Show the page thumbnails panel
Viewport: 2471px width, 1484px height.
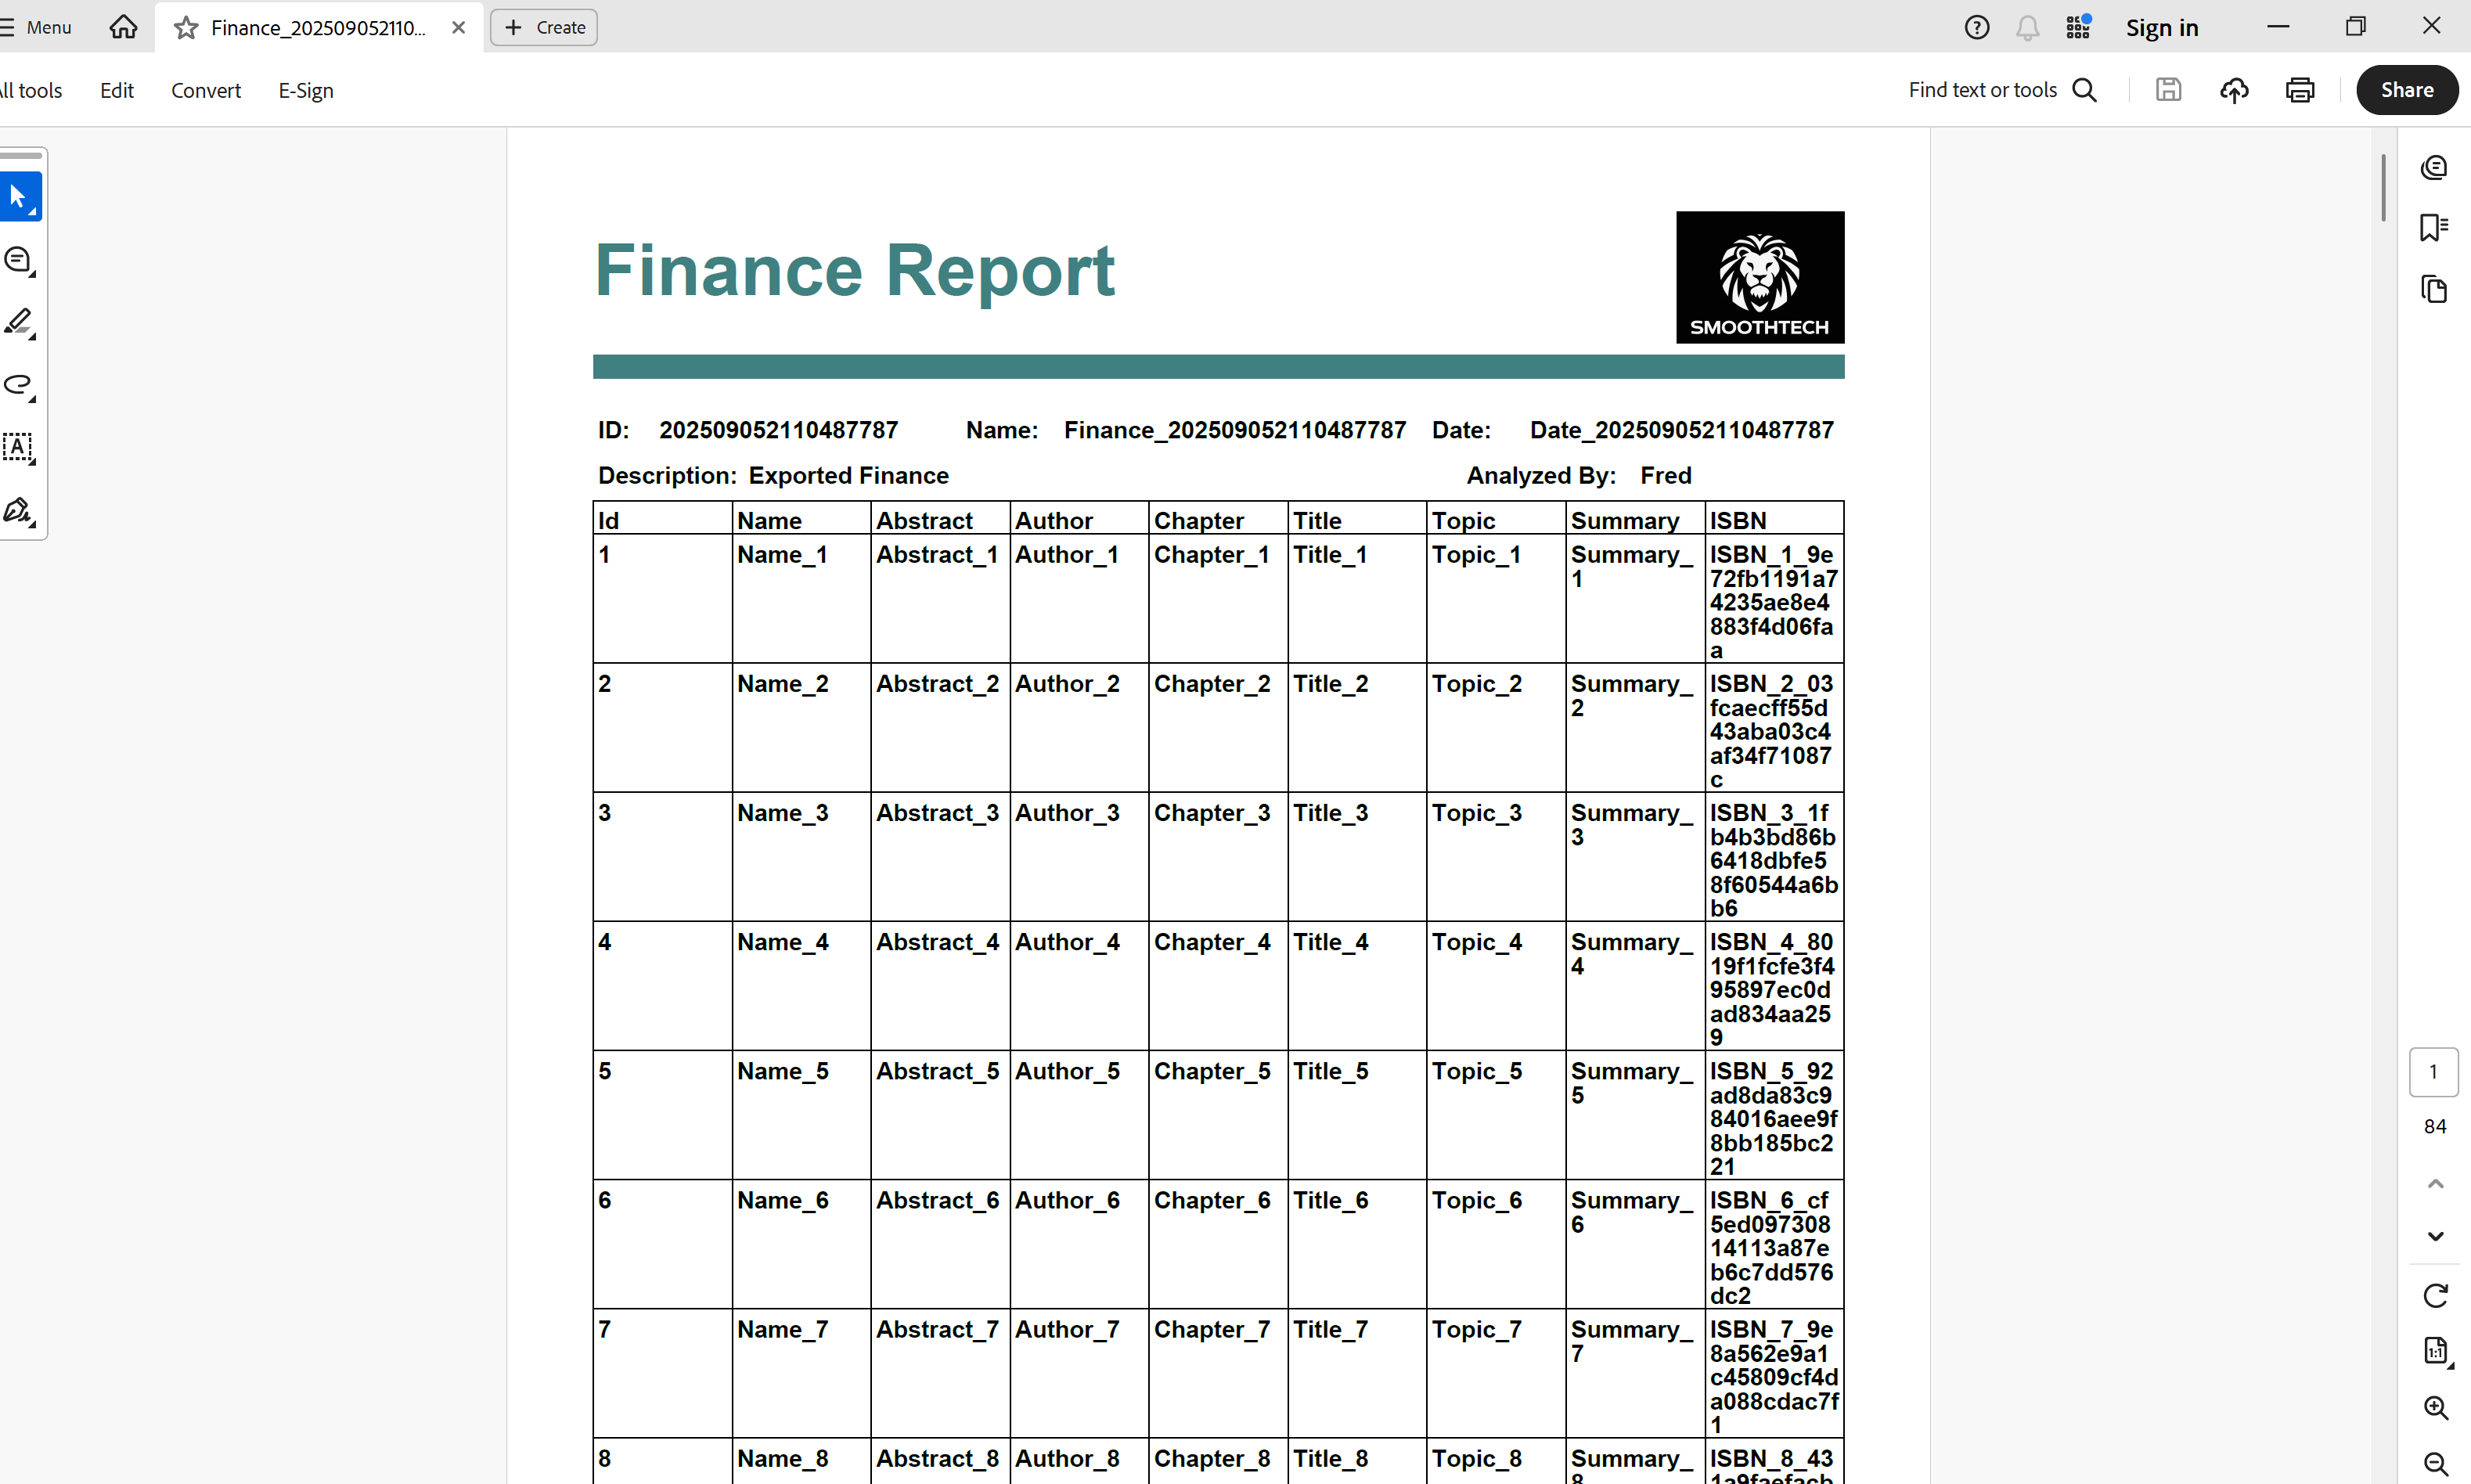point(2433,290)
